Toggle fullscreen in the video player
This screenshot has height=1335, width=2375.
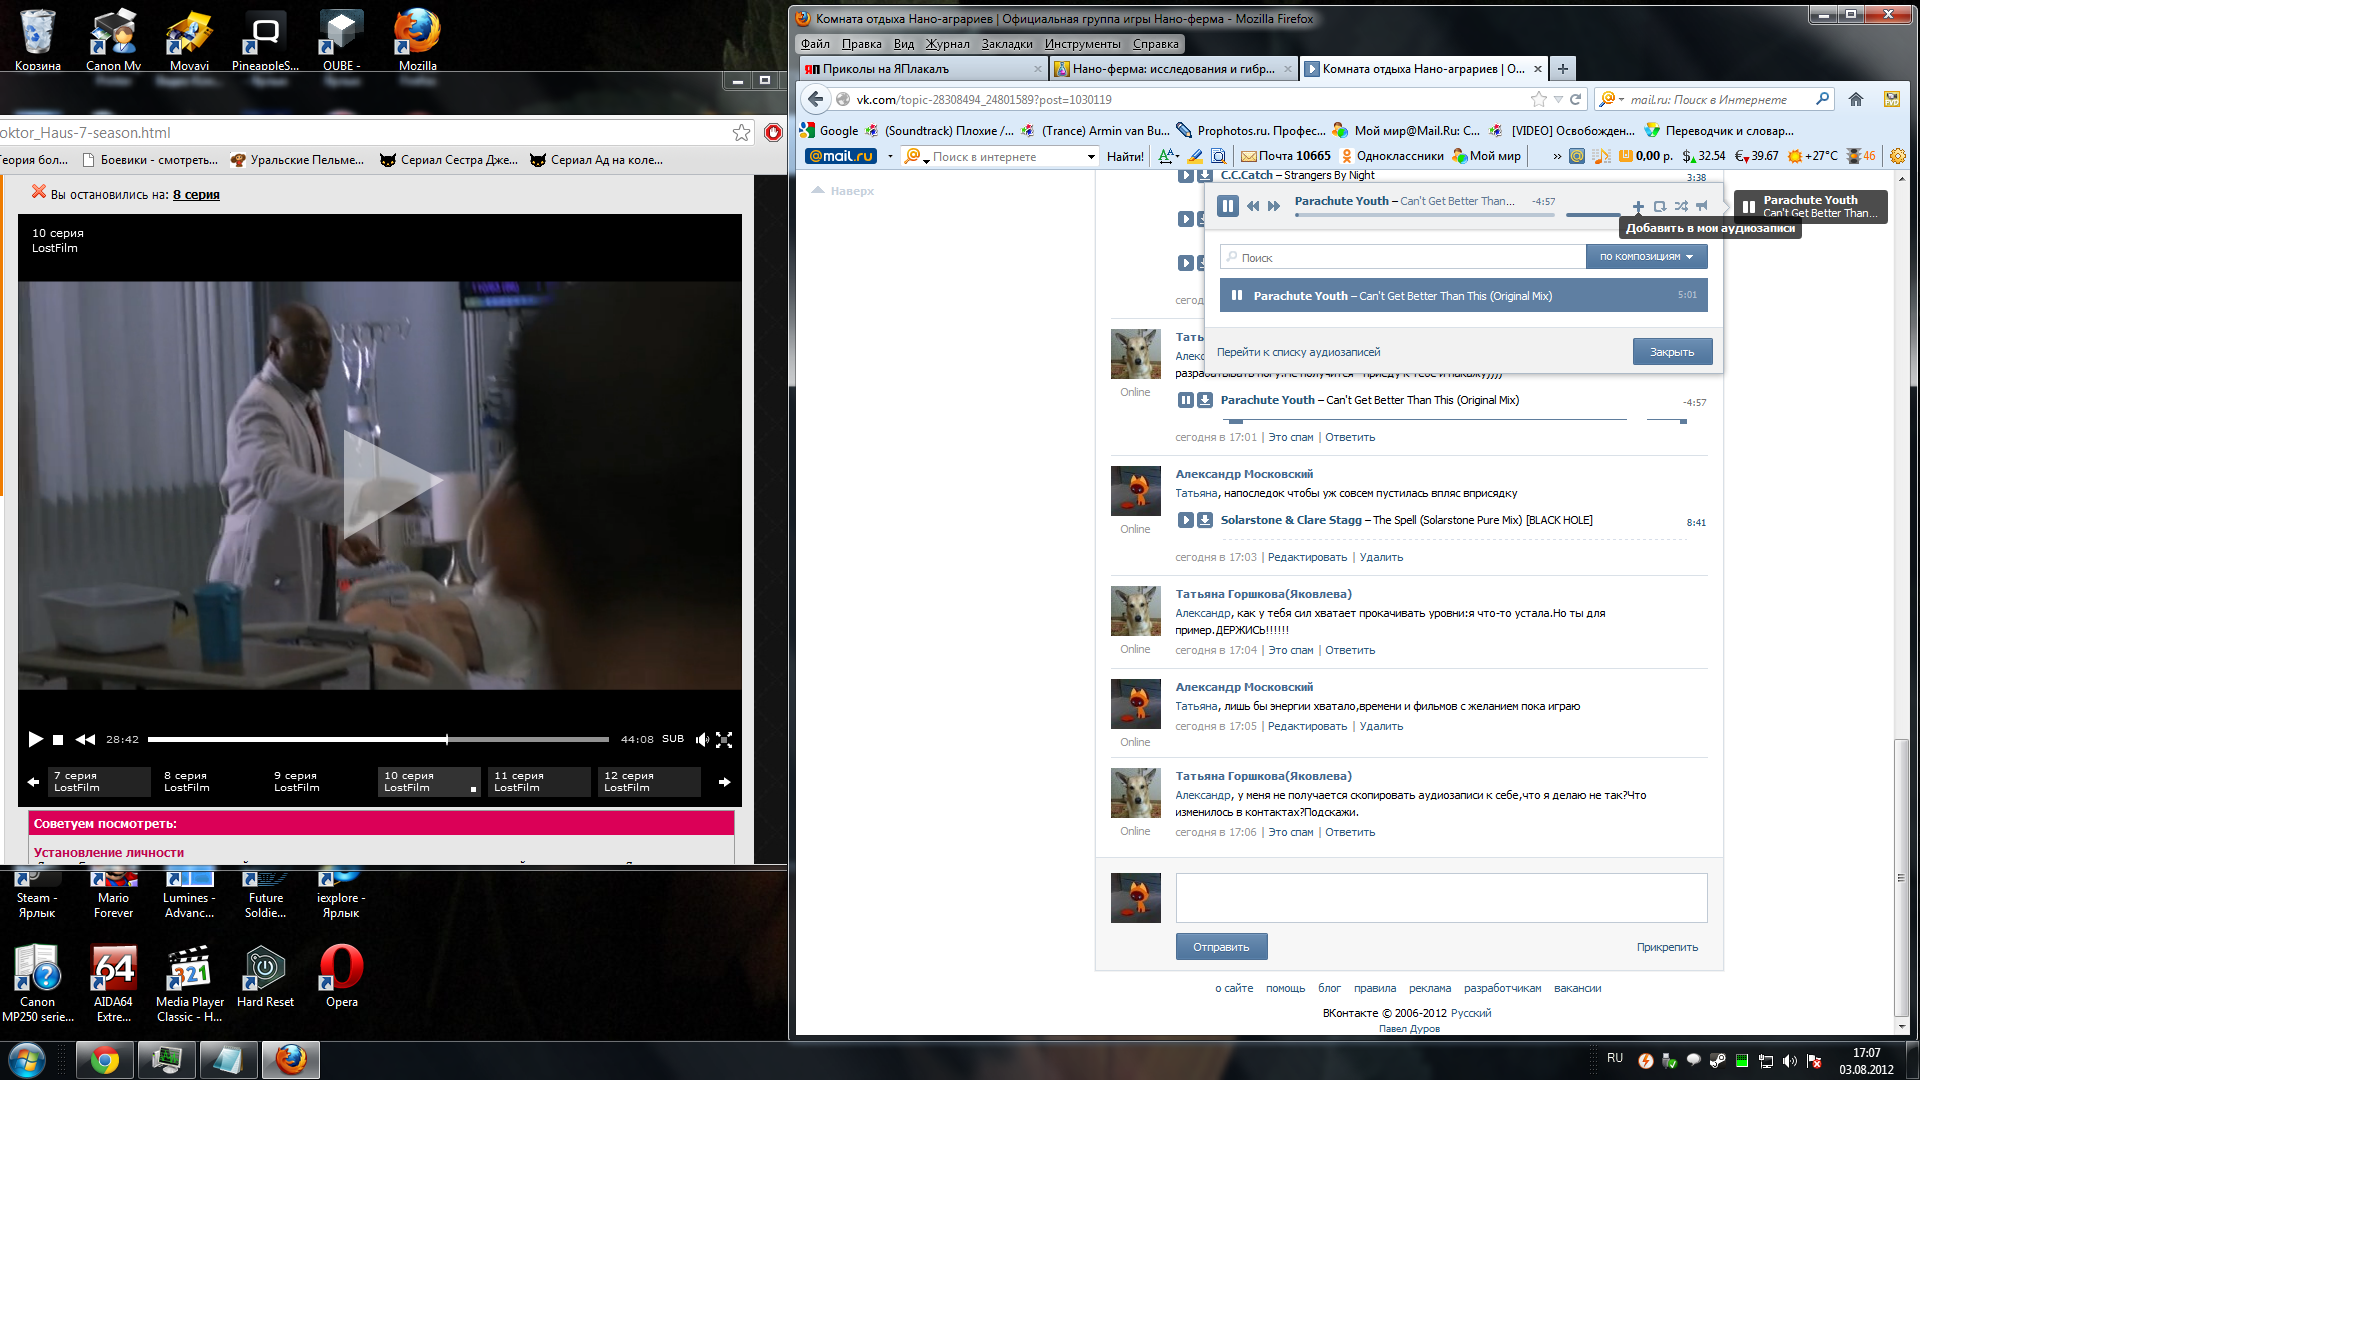coord(724,740)
